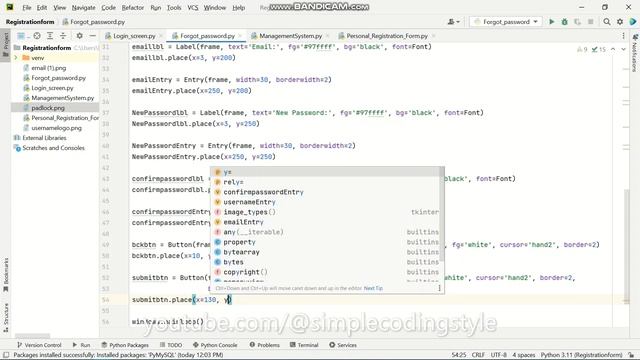Screen dimensions: 640x360
Task: Start debugging with the bug icon
Action: pos(564,22)
